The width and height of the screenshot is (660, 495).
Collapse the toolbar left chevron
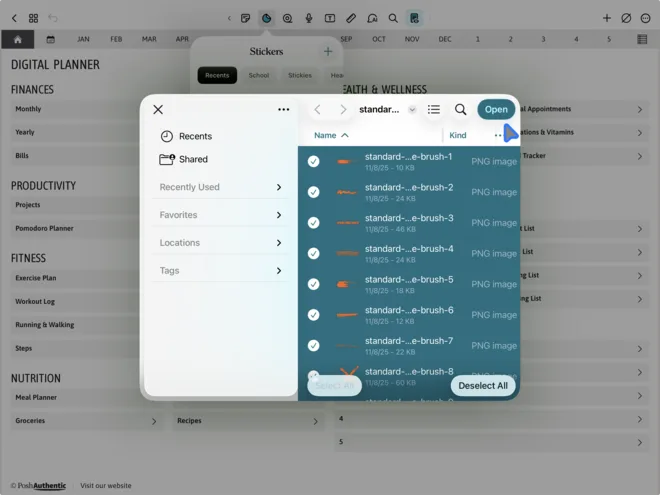click(x=229, y=18)
